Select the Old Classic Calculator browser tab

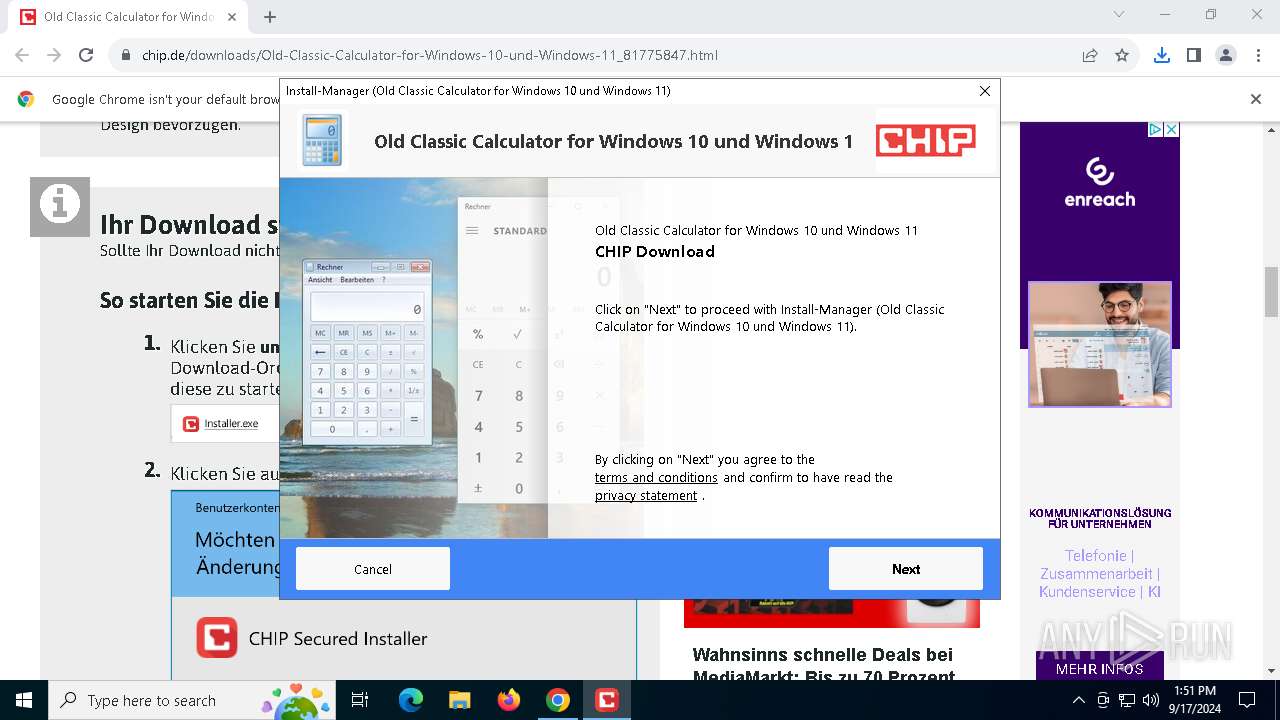(x=130, y=17)
